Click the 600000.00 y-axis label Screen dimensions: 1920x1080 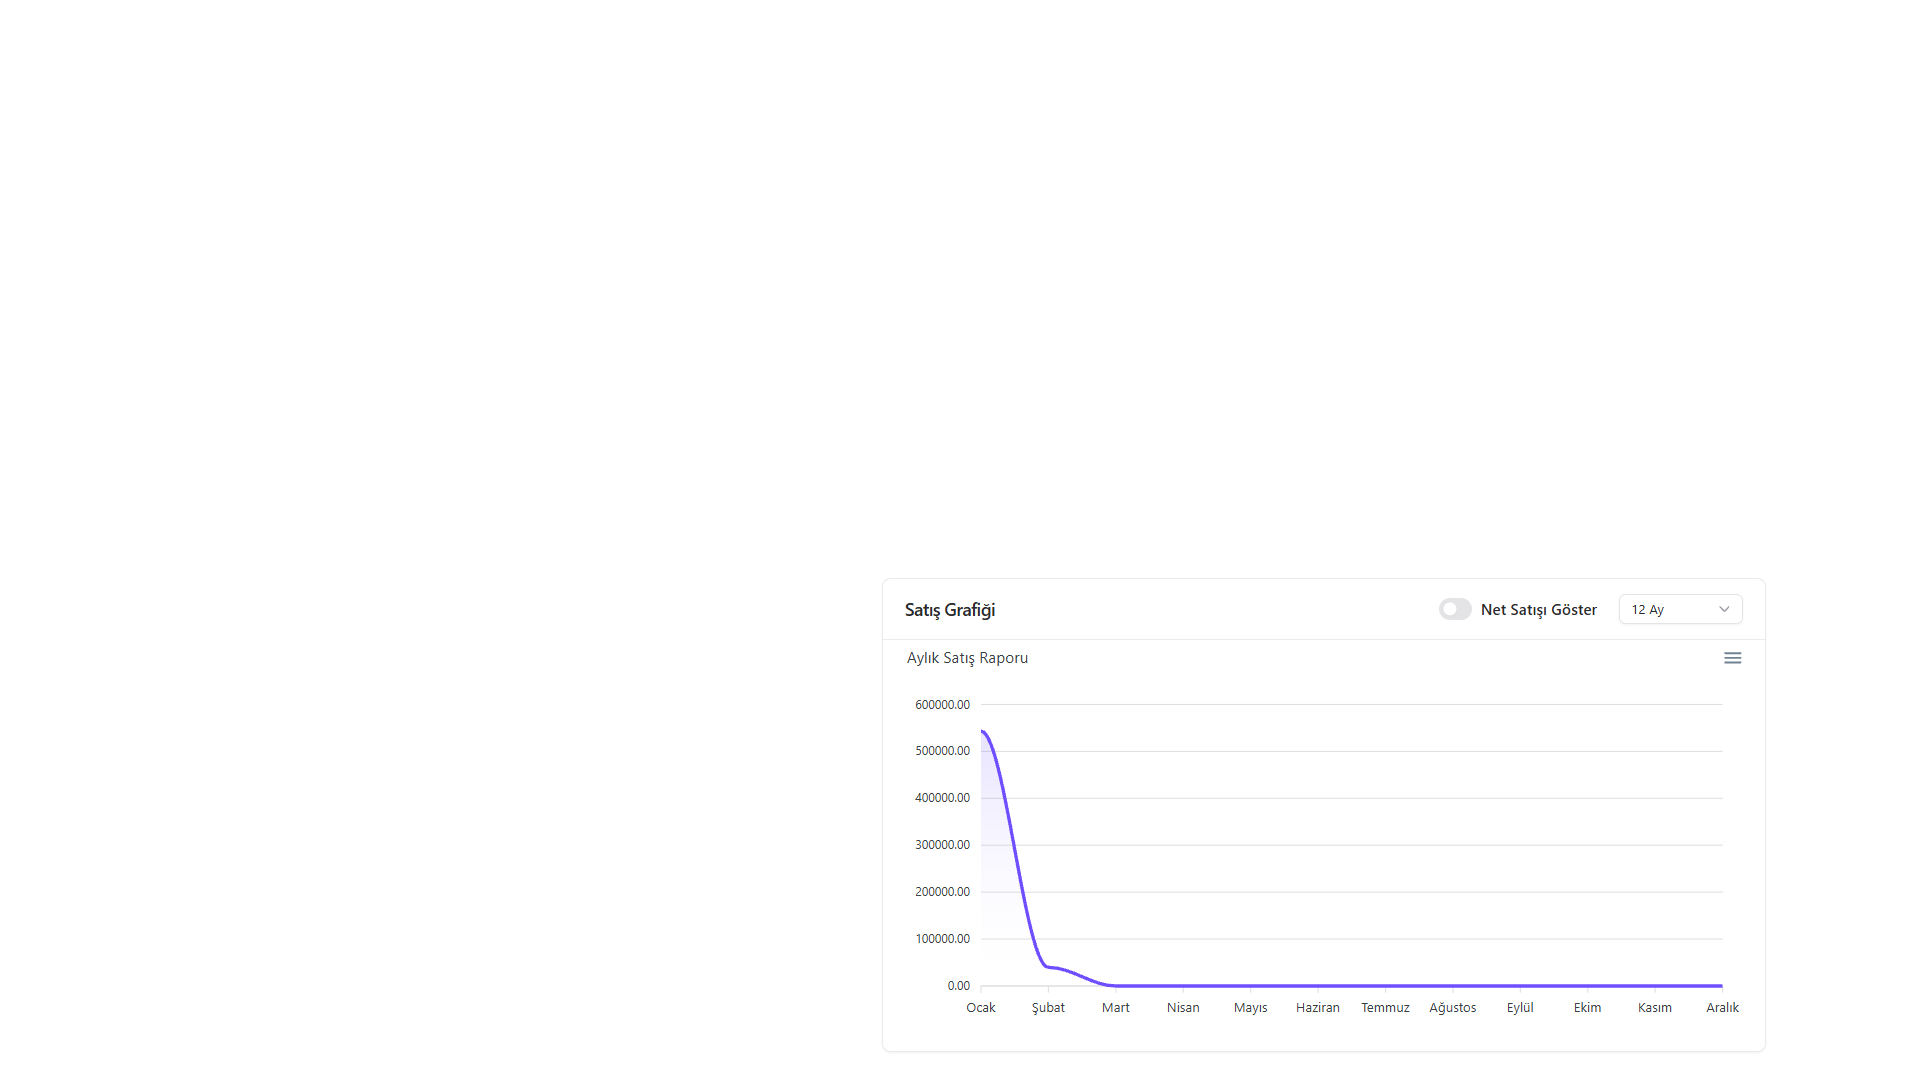point(942,704)
